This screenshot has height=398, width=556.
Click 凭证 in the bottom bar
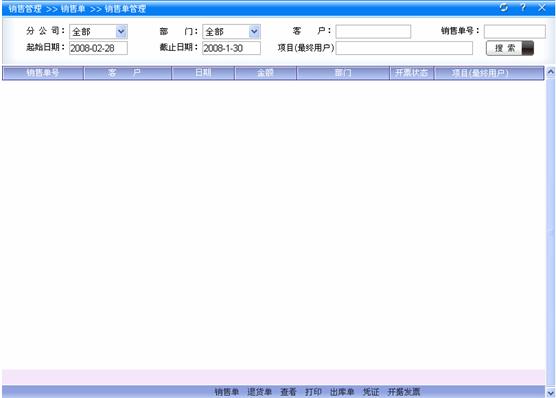pyautogui.click(x=371, y=392)
